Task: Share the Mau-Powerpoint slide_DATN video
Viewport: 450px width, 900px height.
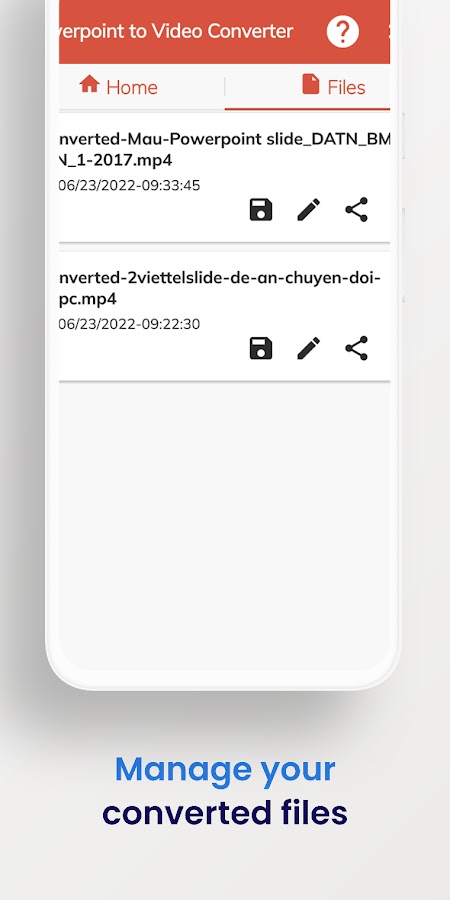Action: (356, 210)
